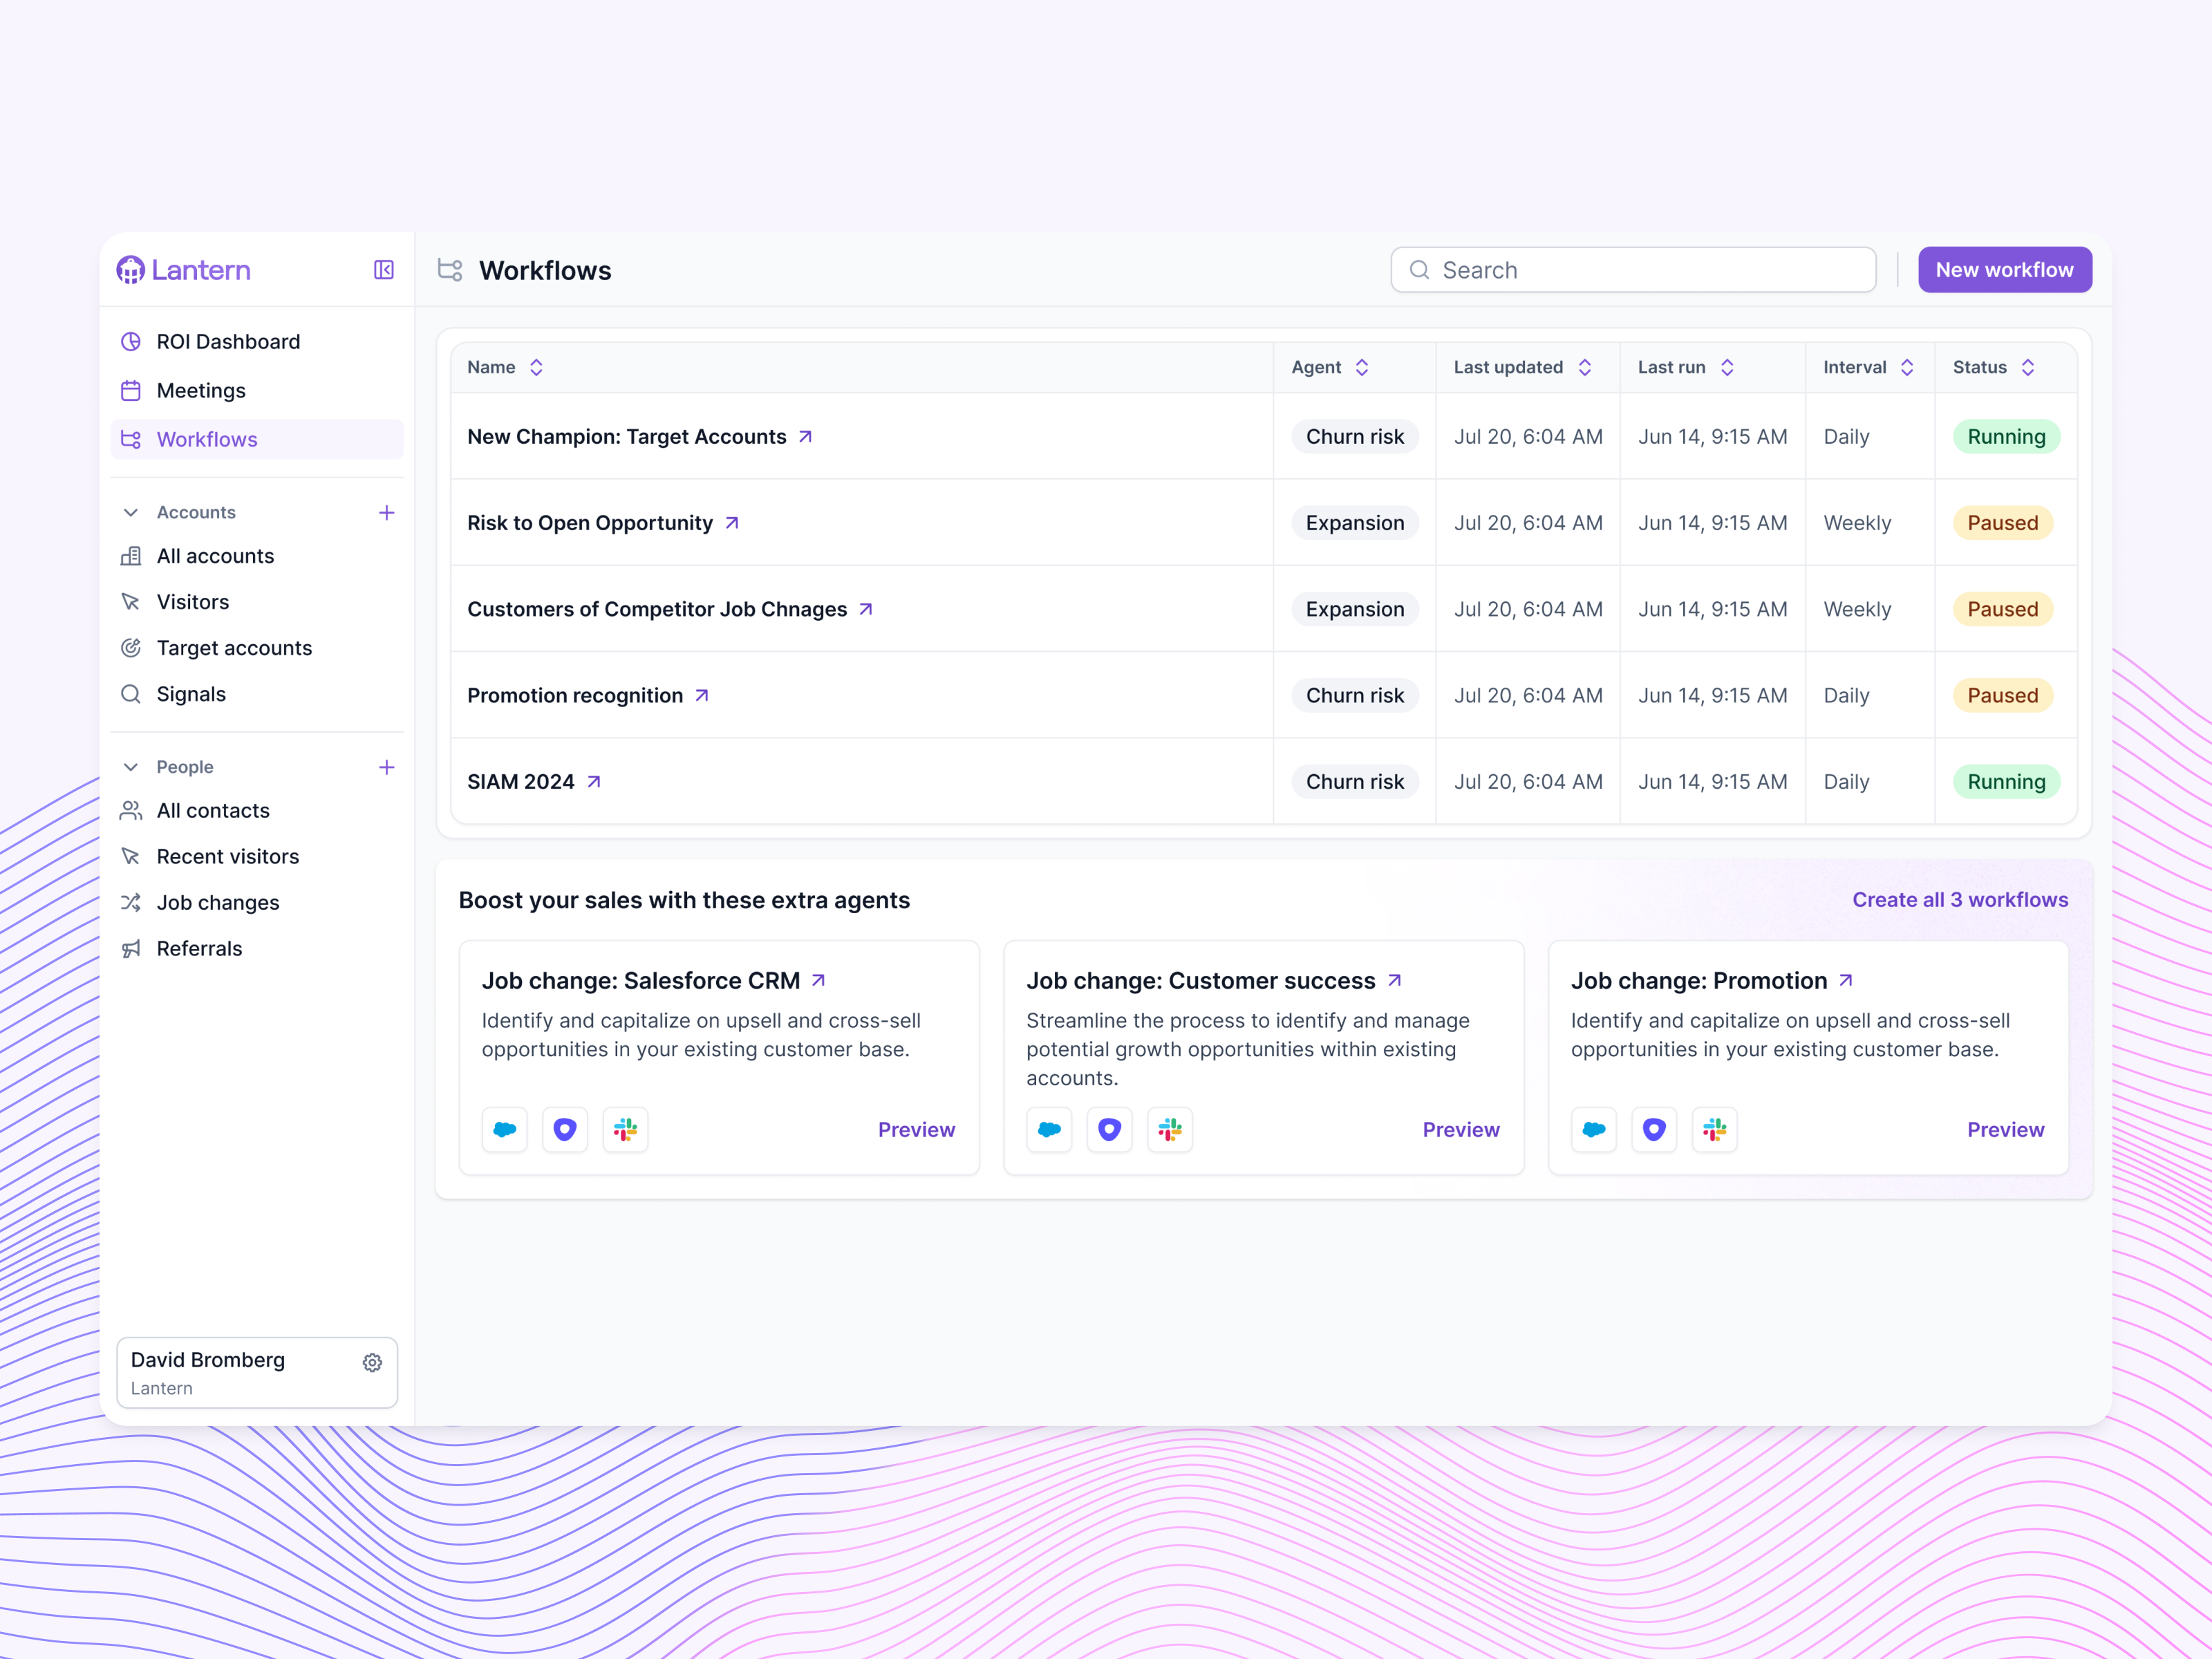Collapse the Accounts section chevron
Screen dimensions: 2212x1659
(x=131, y=512)
